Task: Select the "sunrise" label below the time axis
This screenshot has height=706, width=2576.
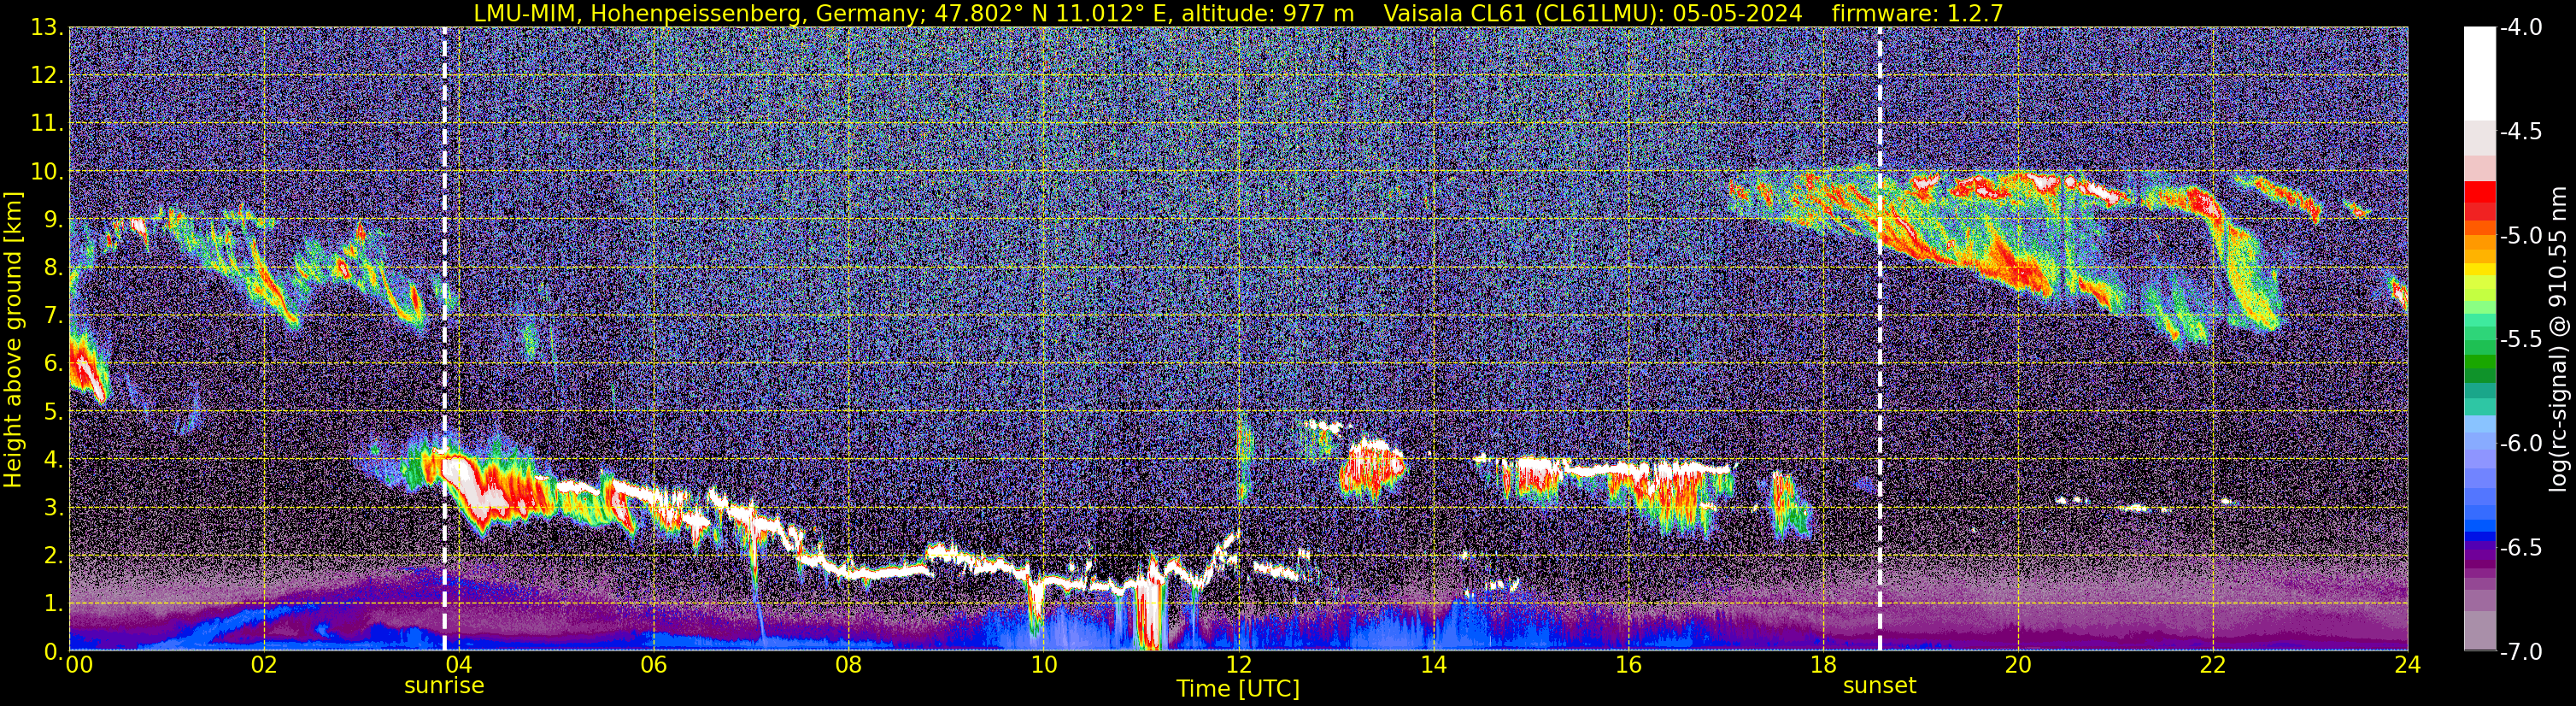Action: tap(444, 686)
